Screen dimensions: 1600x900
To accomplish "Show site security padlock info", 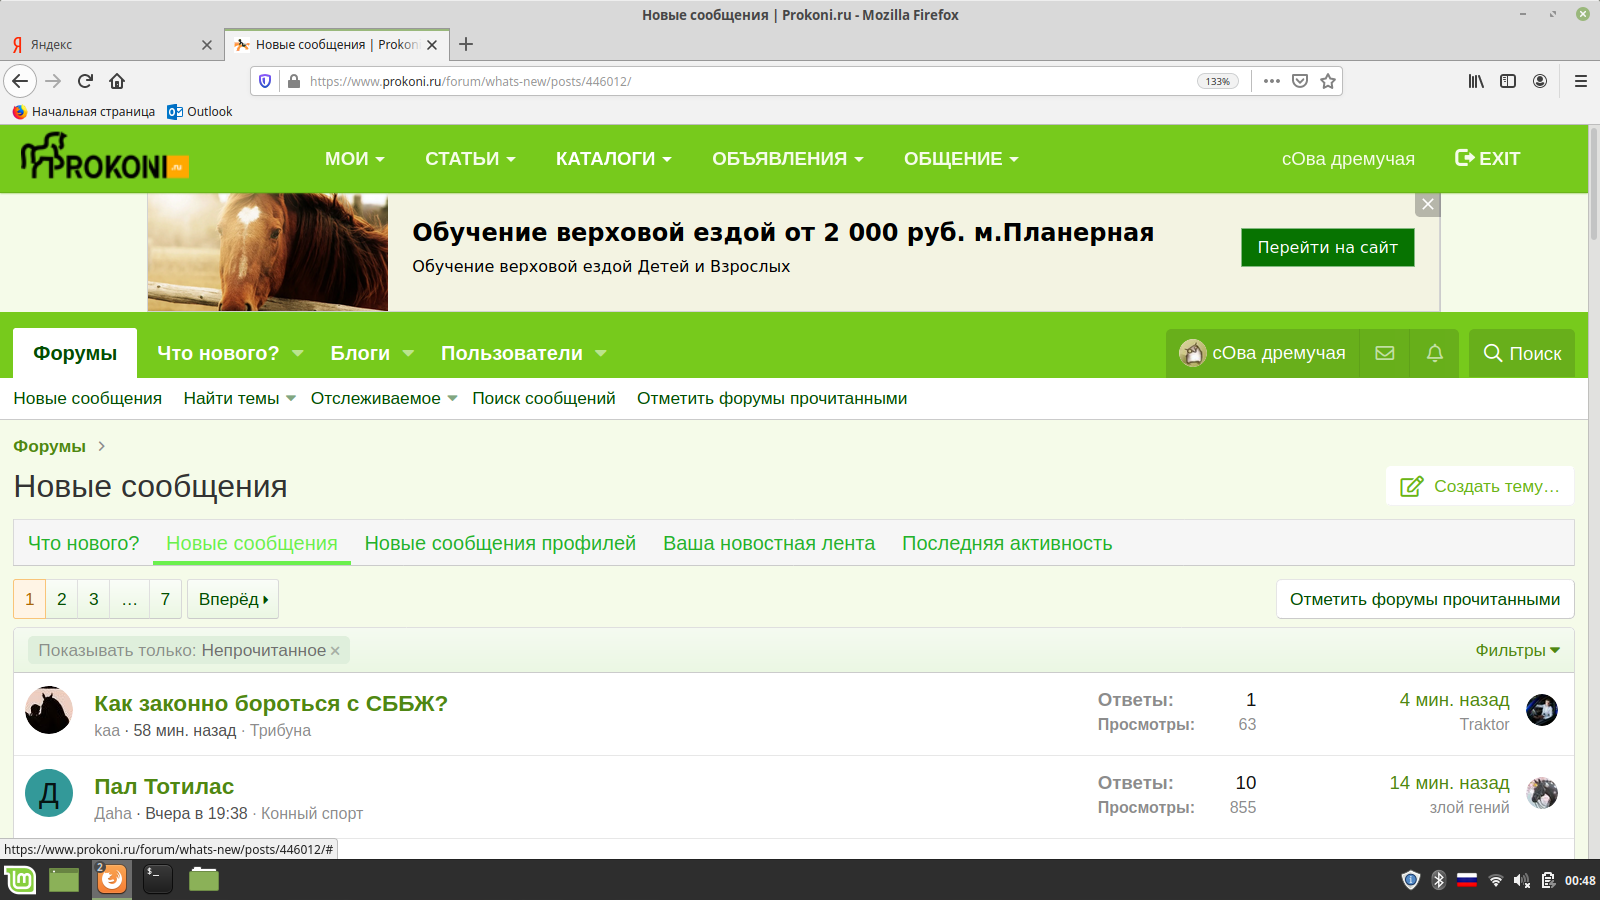I will (x=293, y=81).
